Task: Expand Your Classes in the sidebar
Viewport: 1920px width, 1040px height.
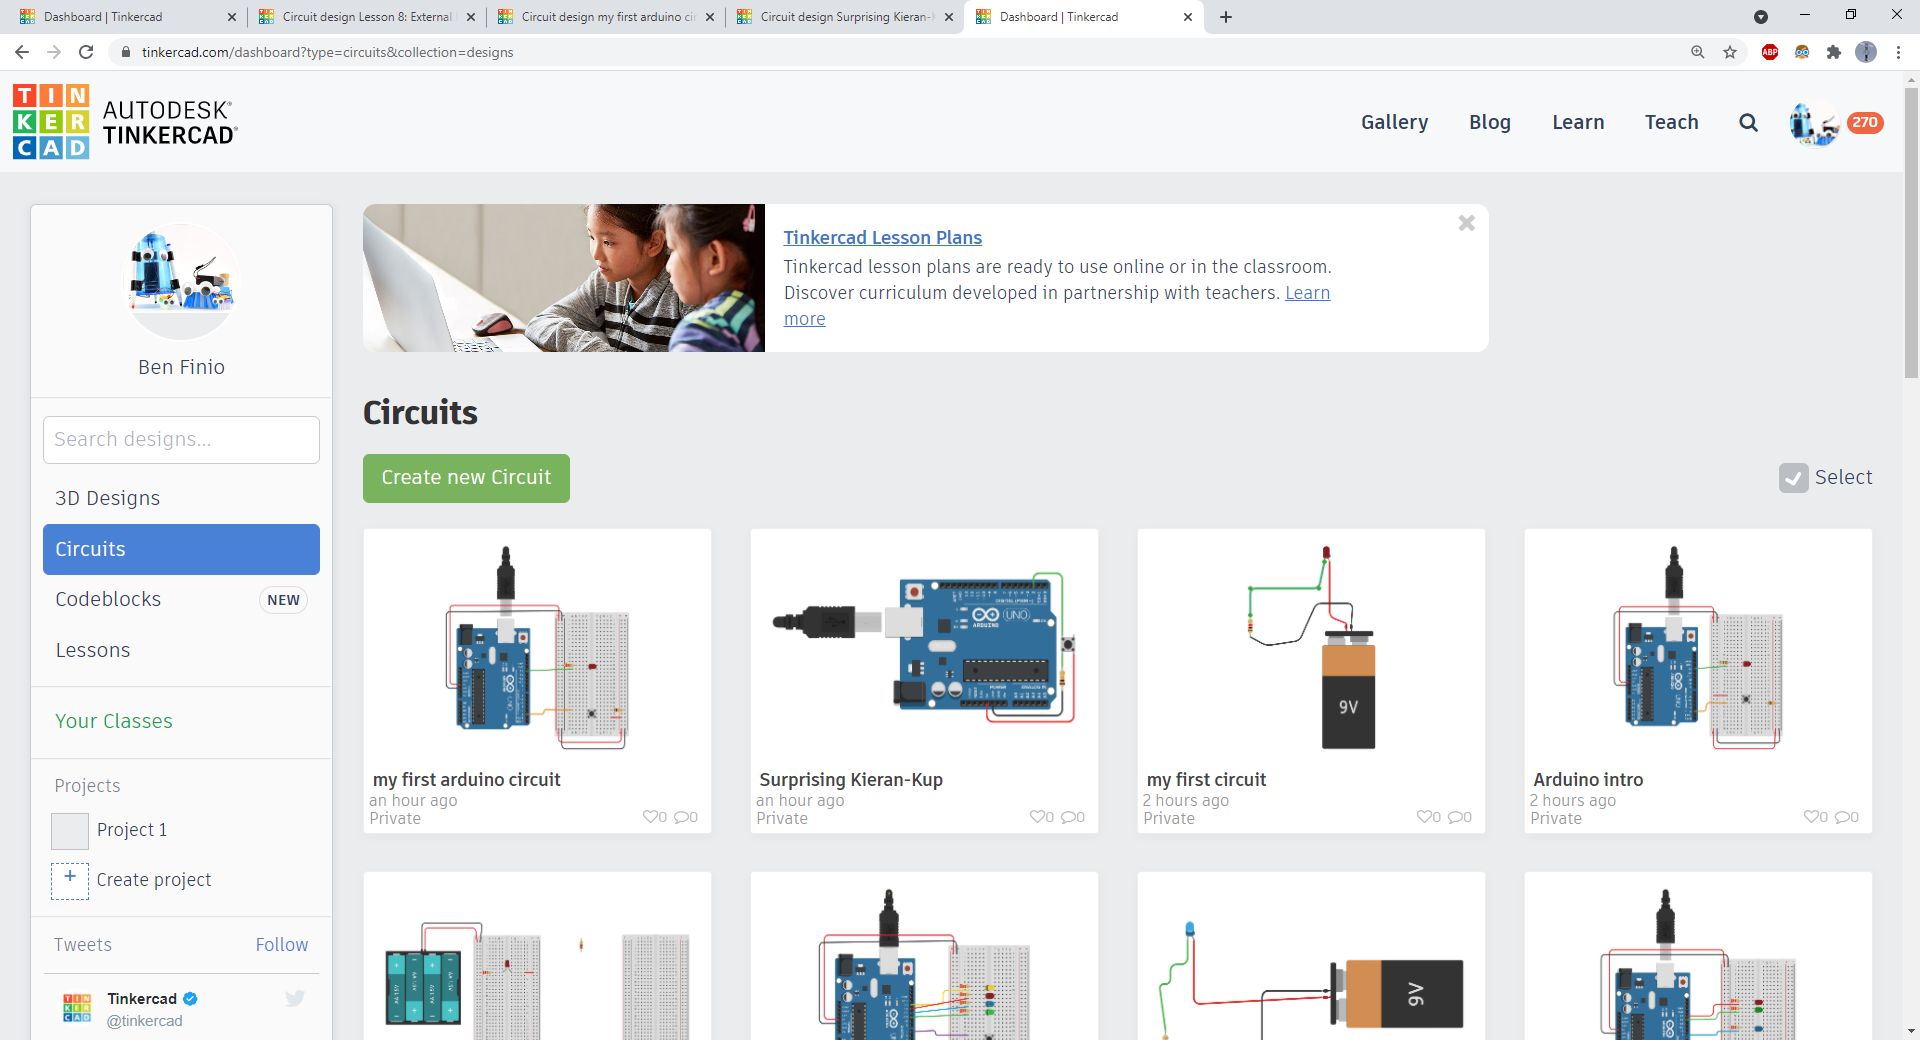Action: coord(113,721)
